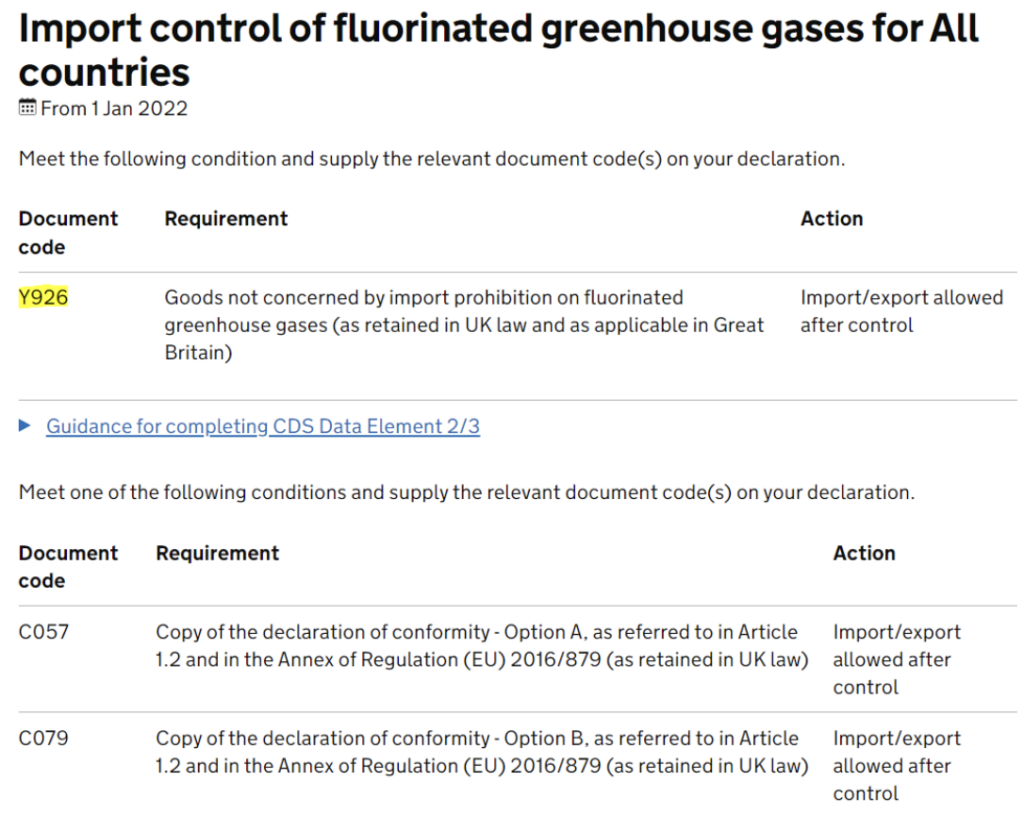Click the Option A declaration of conformity description
The width and height of the screenshot is (1024, 815).
click(482, 646)
